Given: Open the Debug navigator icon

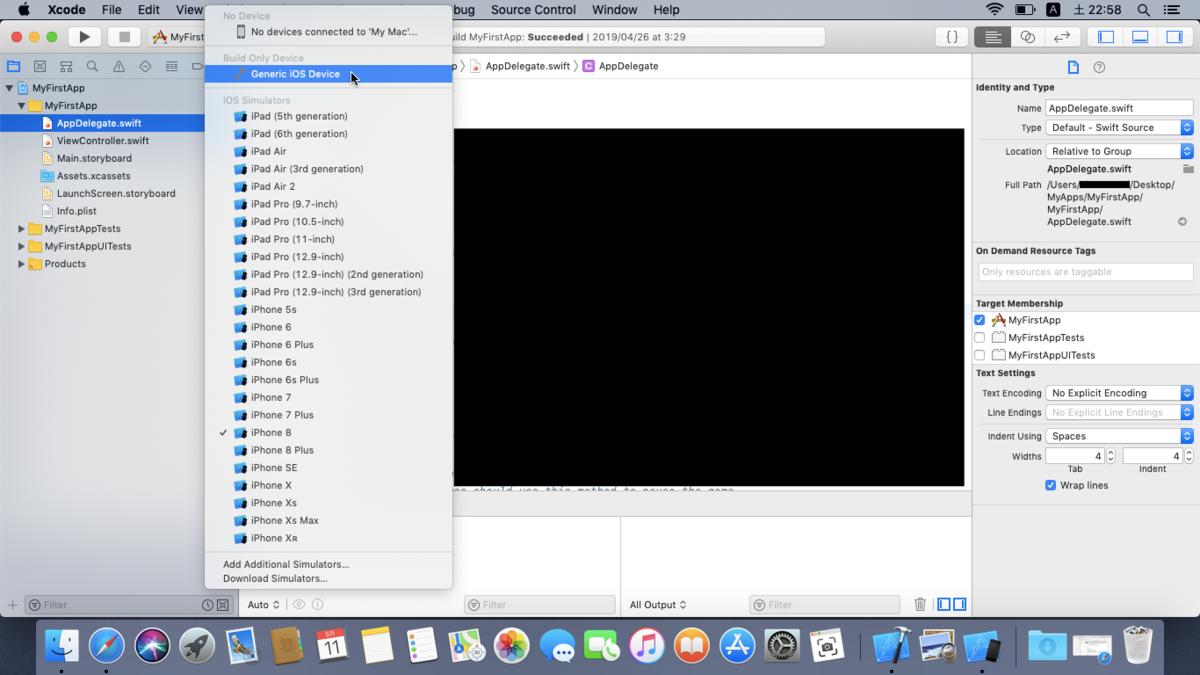Looking at the screenshot, I should (171, 66).
